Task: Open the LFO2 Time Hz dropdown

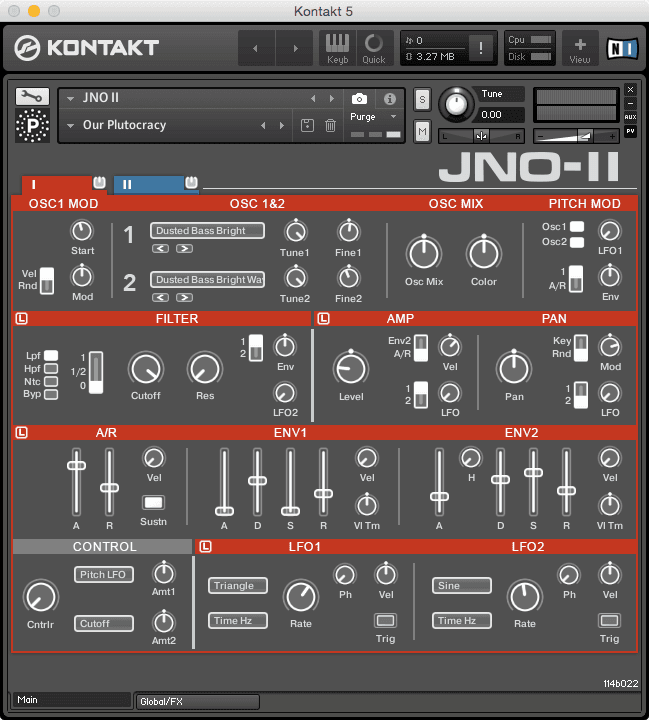Action: 462,620
